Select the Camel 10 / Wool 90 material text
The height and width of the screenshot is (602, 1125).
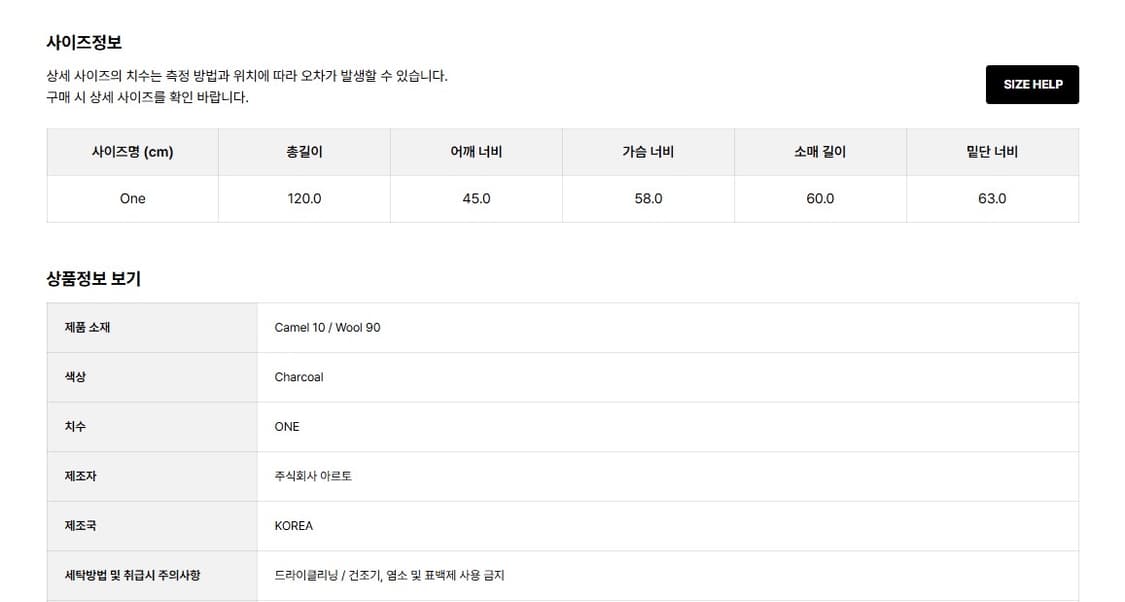coord(327,327)
